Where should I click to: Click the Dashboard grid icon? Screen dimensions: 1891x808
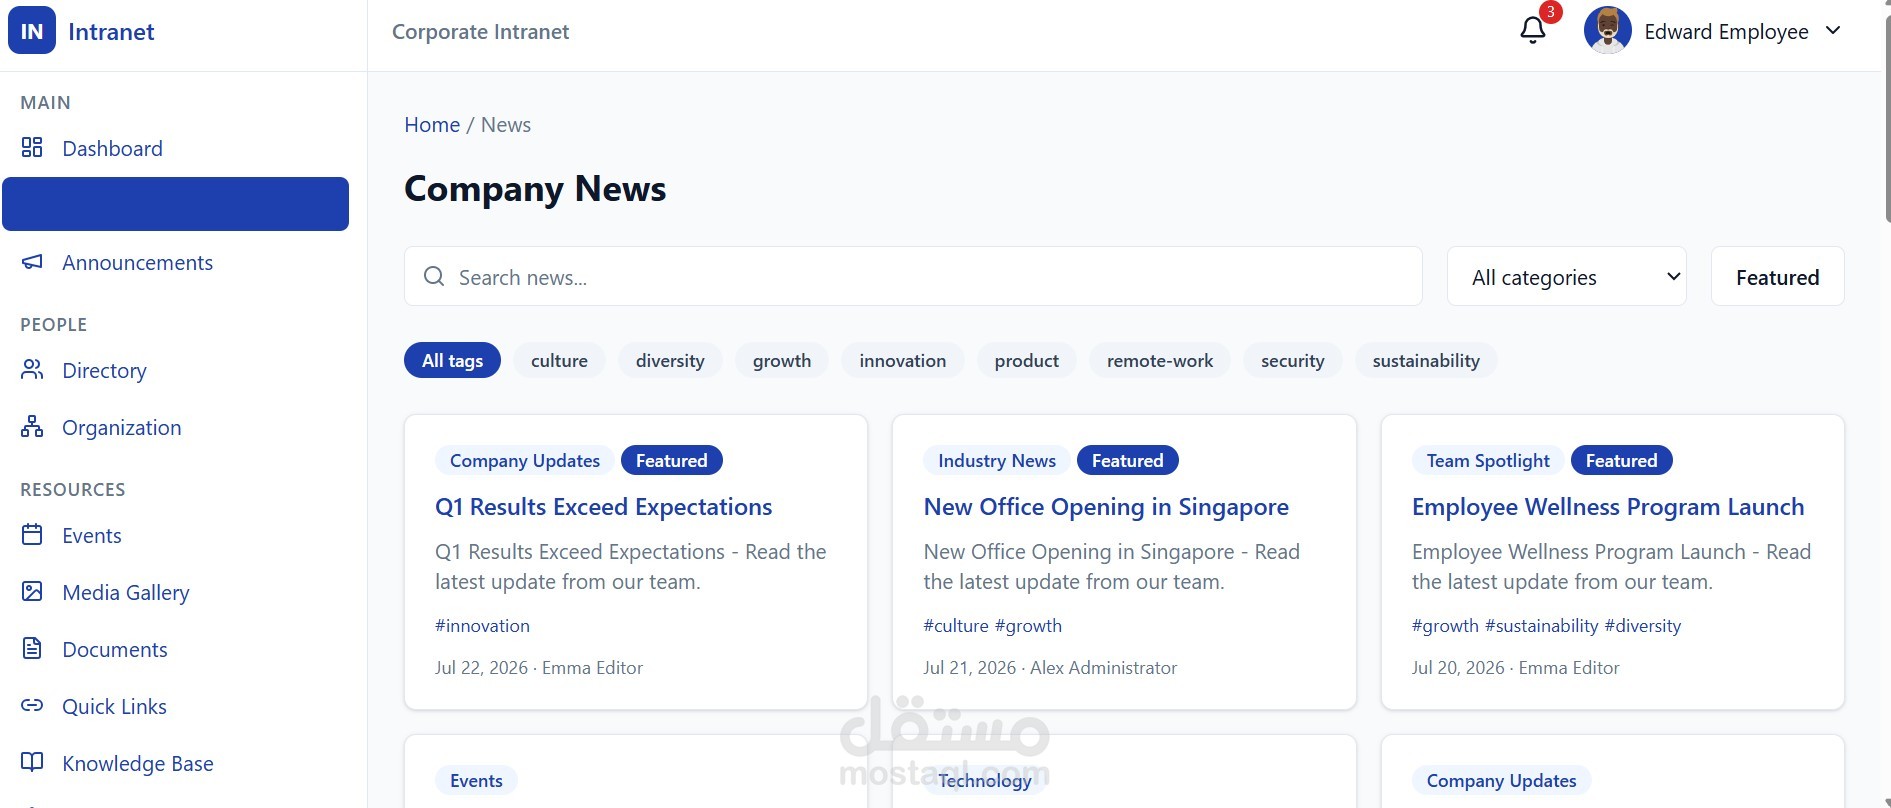pos(32,148)
